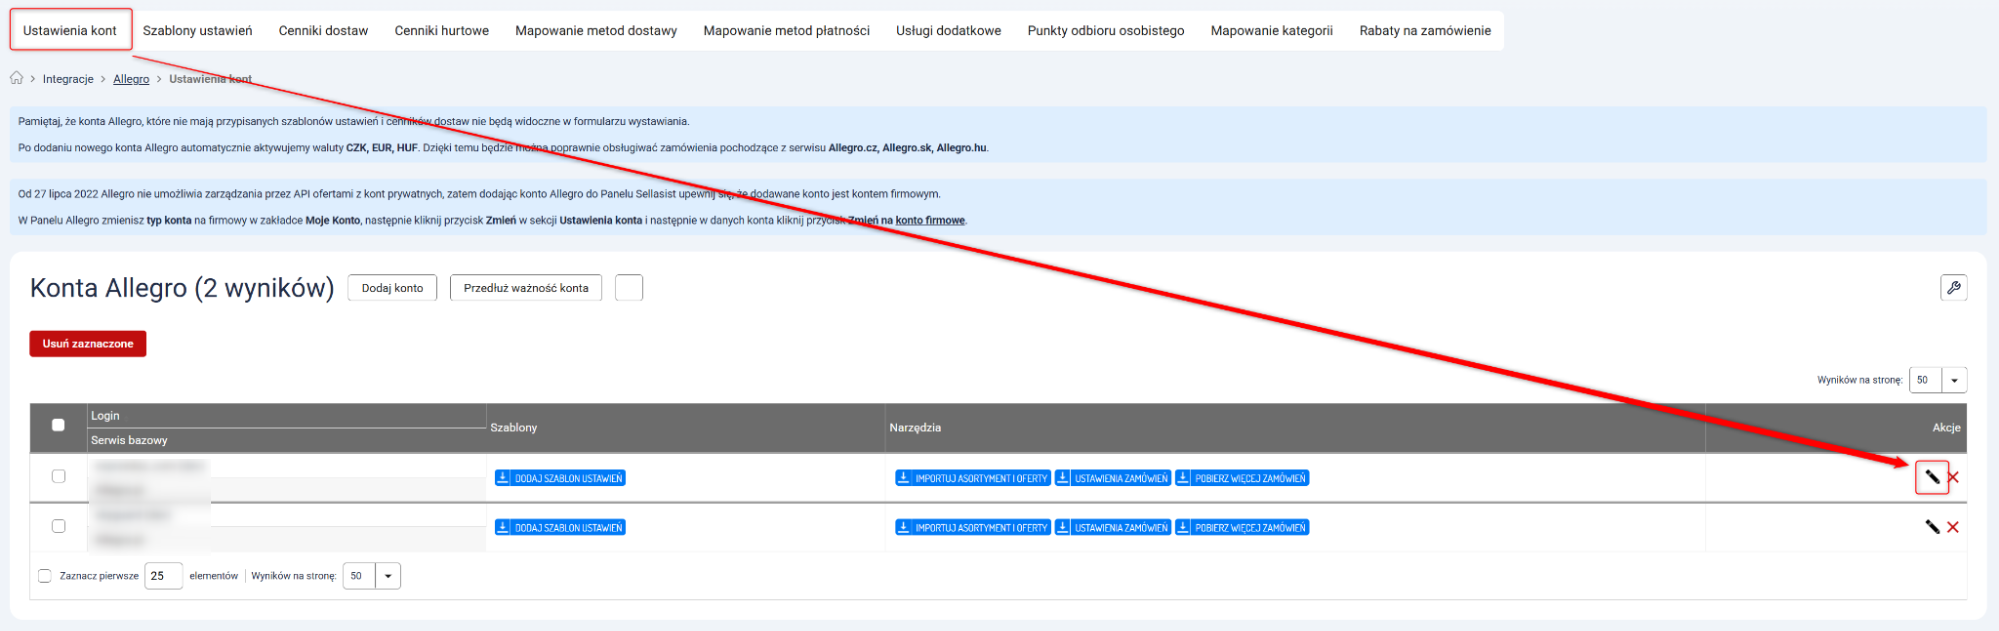
Task: Tick the select-all checkbox in table header
Action: tap(58, 425)
